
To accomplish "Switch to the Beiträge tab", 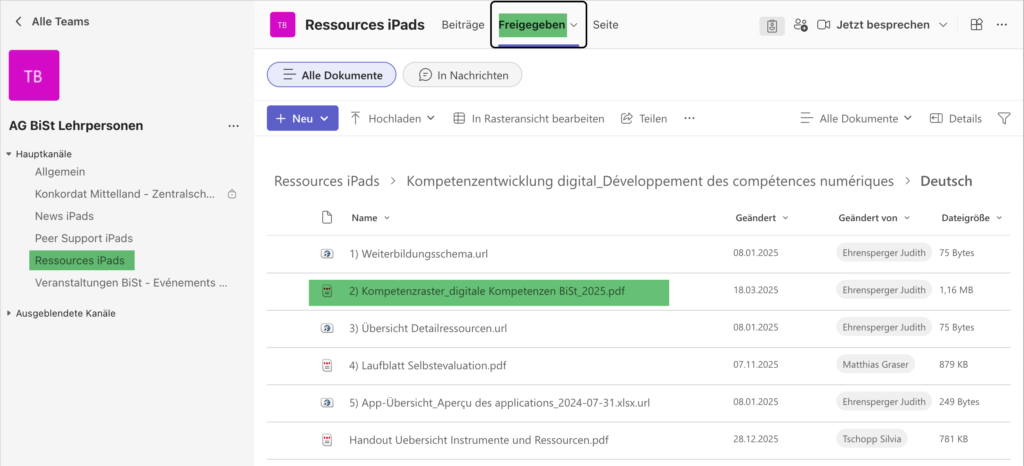I will pyautogui.click(x=463, y=25).
